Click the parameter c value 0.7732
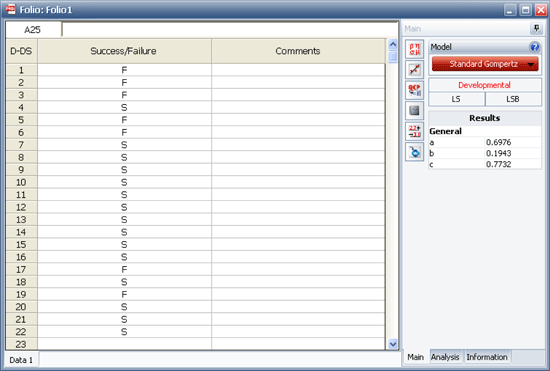The height and width of the screenshot is (371, 550). click(498, 164)
